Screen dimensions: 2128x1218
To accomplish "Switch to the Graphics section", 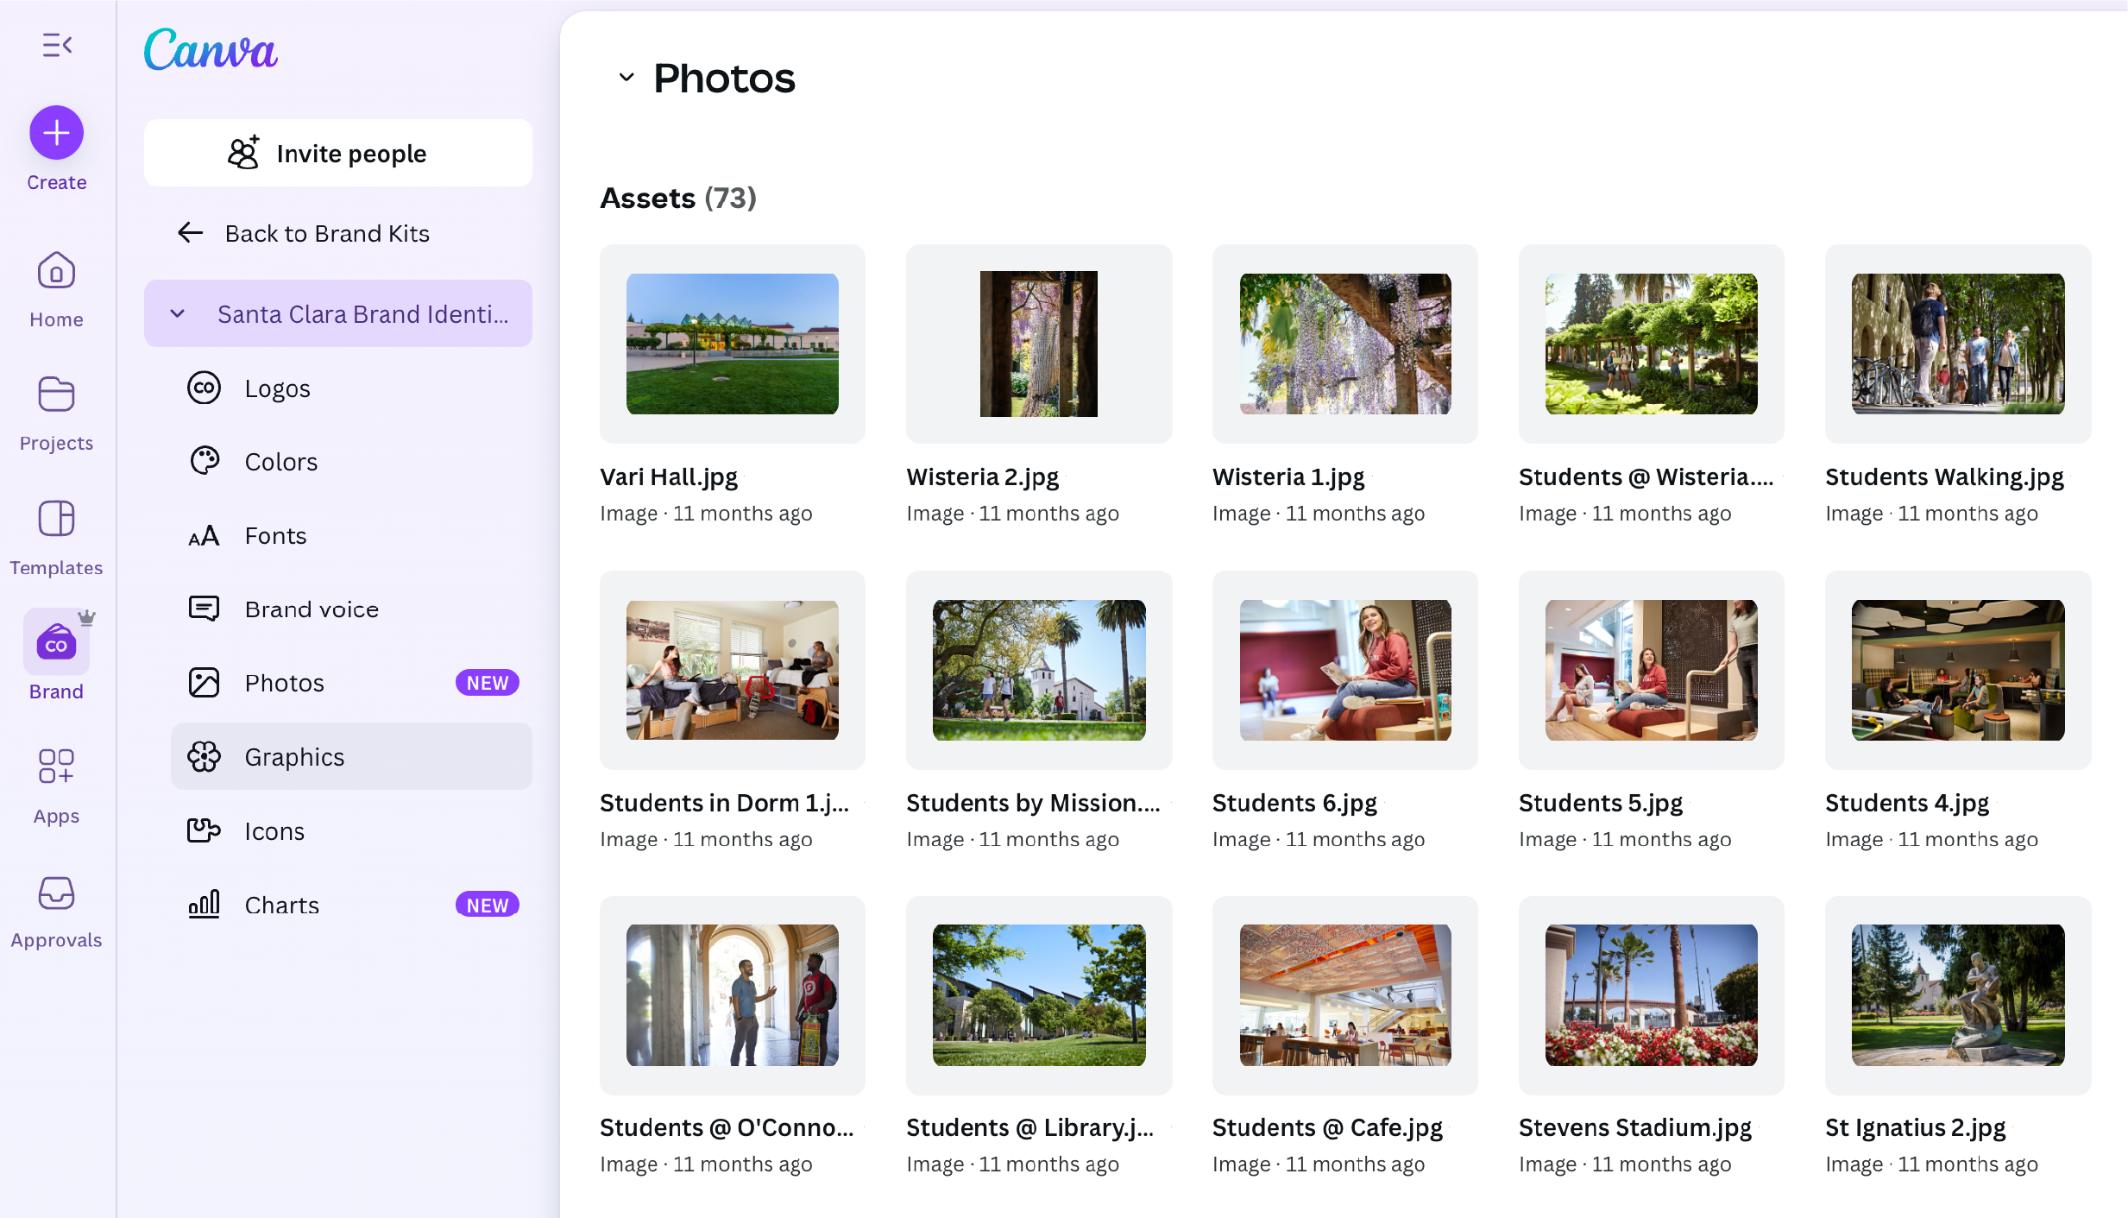I will (294, 757).
